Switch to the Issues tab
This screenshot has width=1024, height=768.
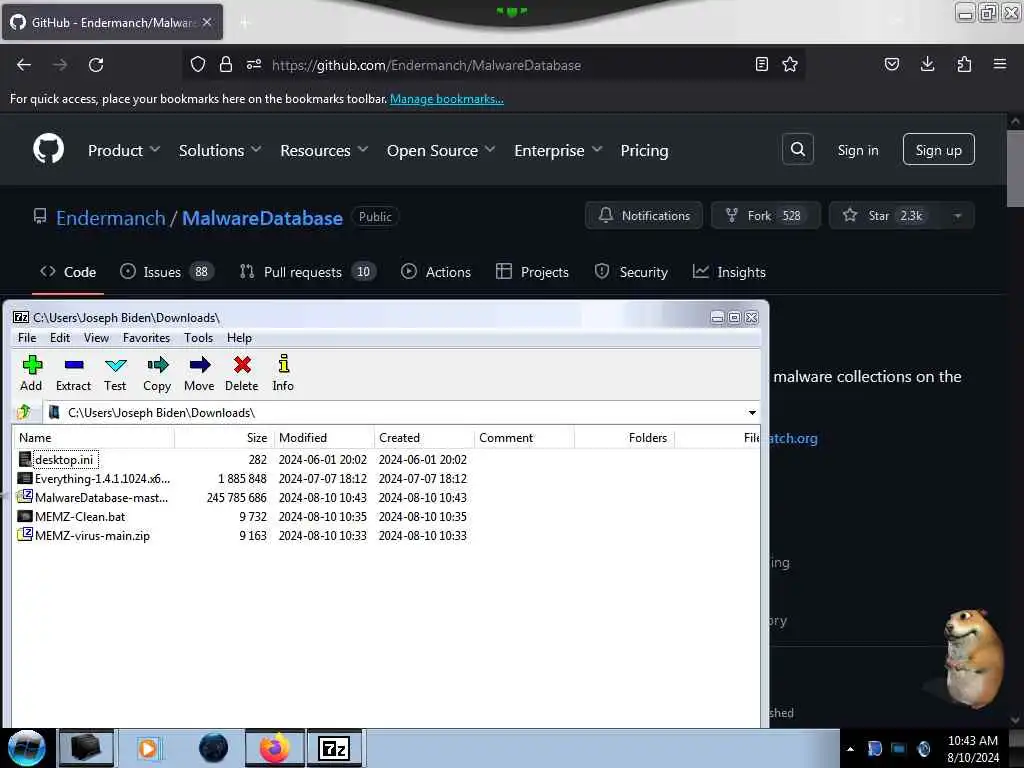point(167,272)
